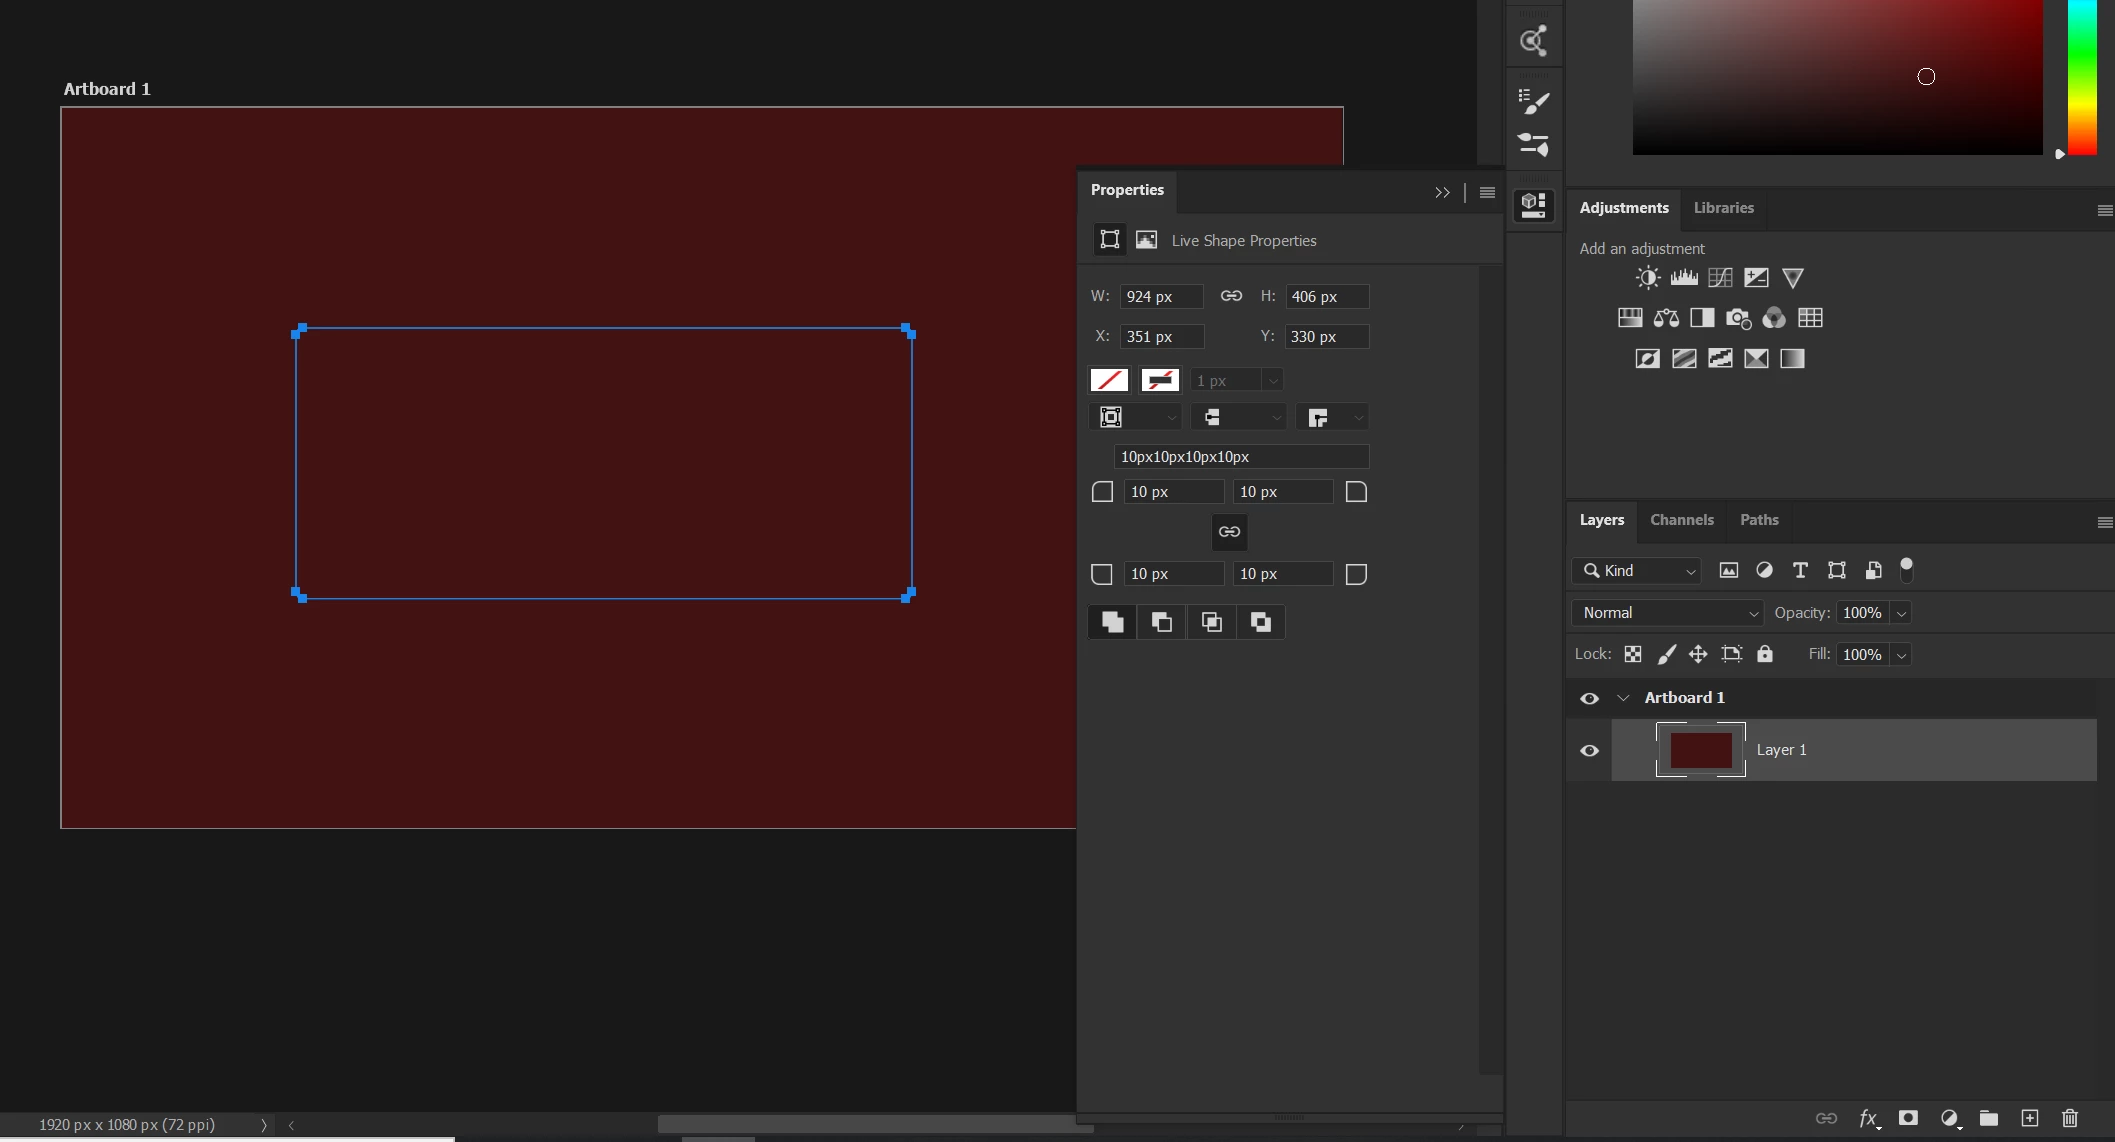Click the Brightness/Contrast adjustment icon
Image resolution: width=2115 pixels, height=1142 pixels.
pyautogui.click(x=1647, y=278)
